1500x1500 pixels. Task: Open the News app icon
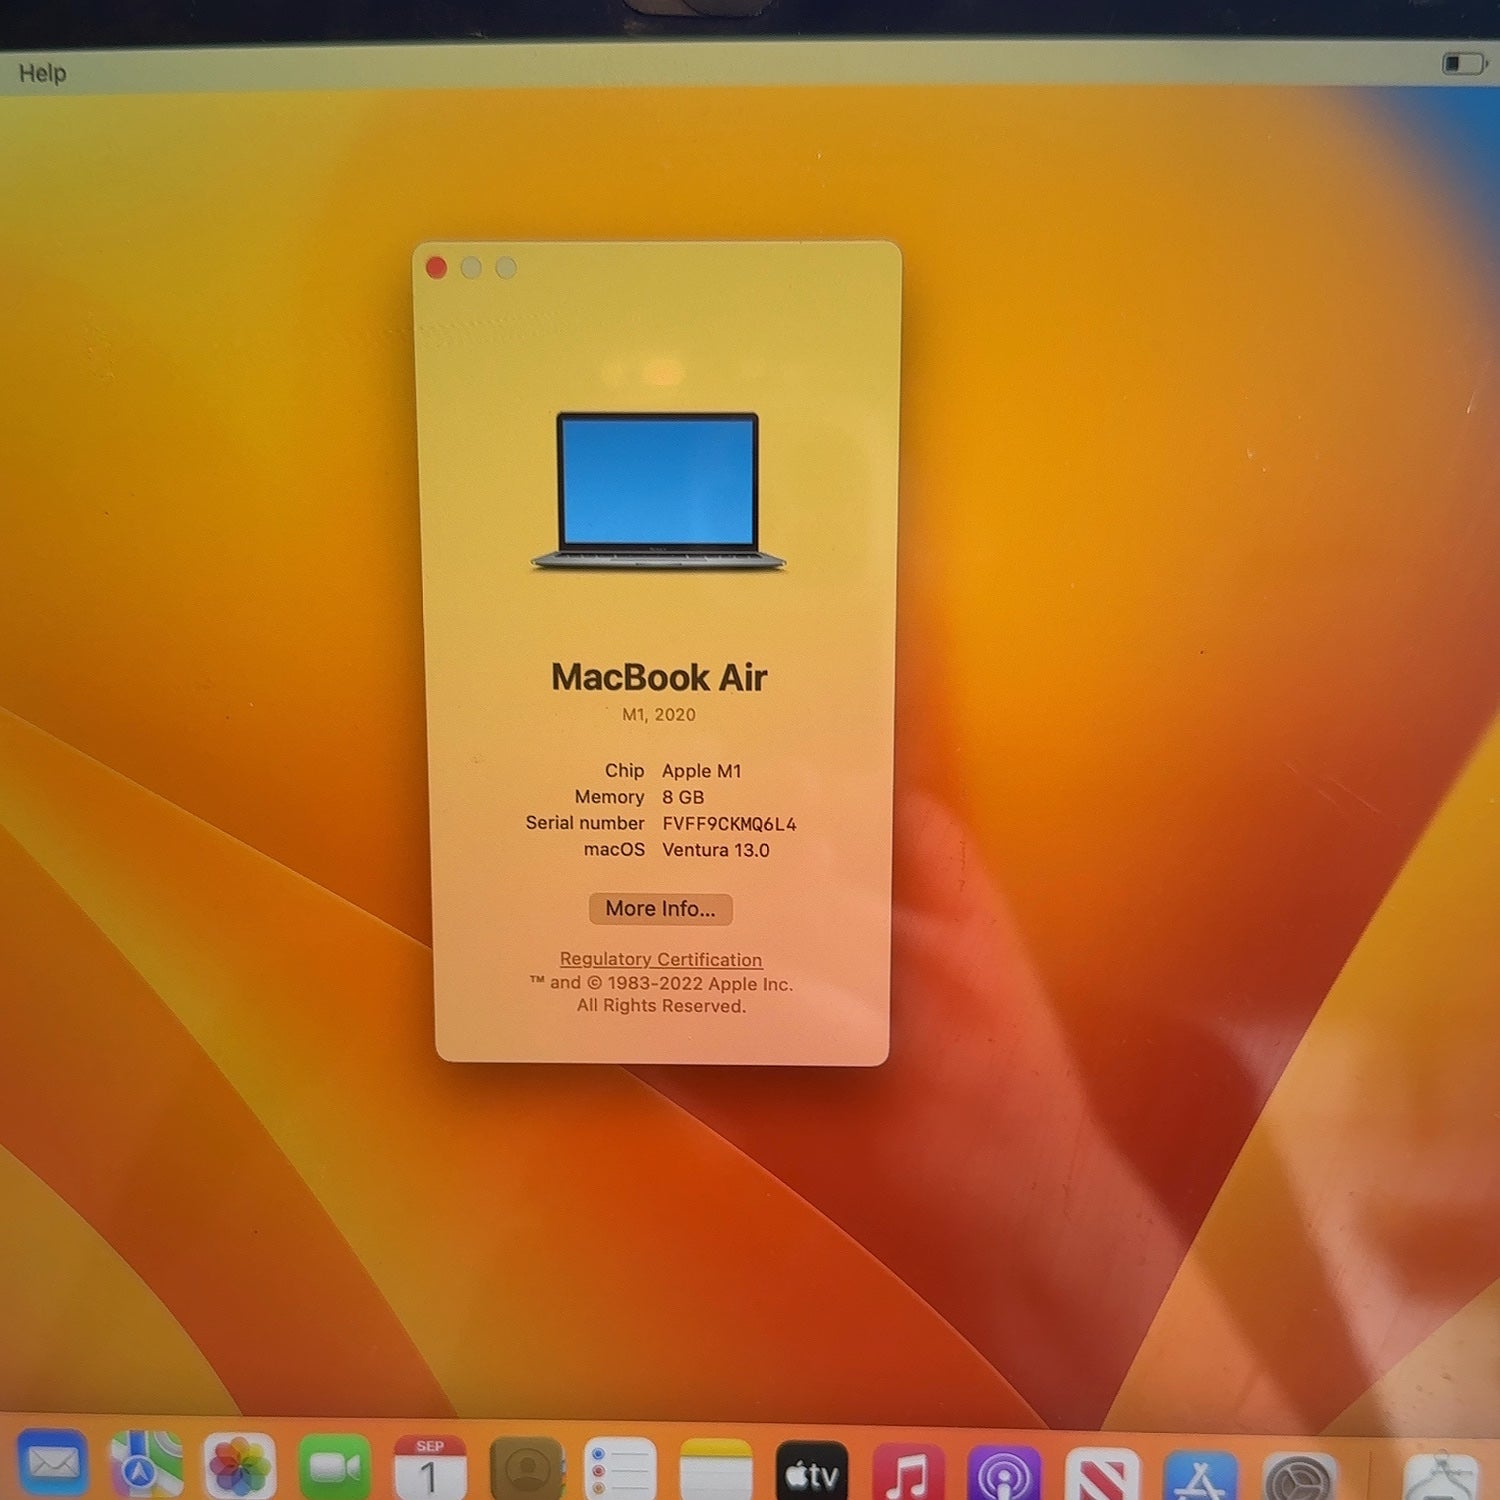pyautogui.click(x=1102, y=1474)
